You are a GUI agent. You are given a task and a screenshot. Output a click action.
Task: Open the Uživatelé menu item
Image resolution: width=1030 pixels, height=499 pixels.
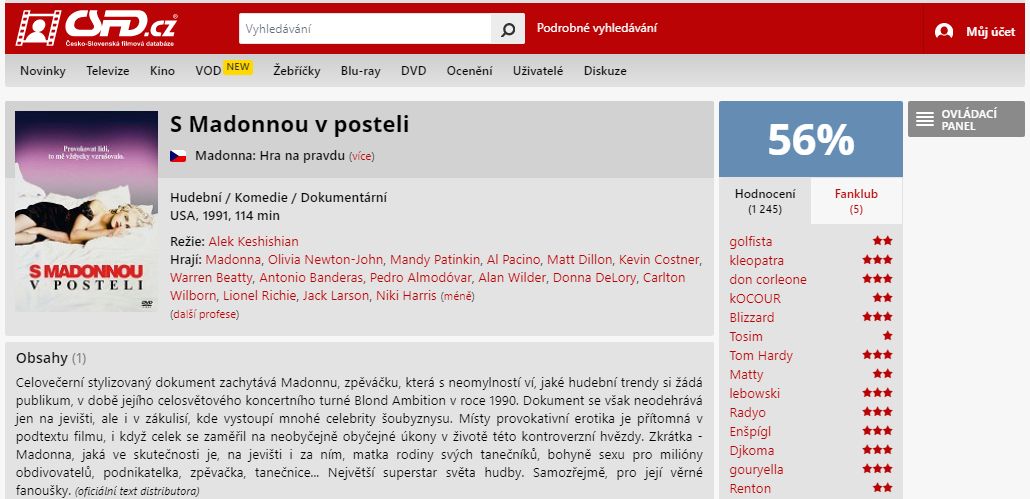coord(538,71)
